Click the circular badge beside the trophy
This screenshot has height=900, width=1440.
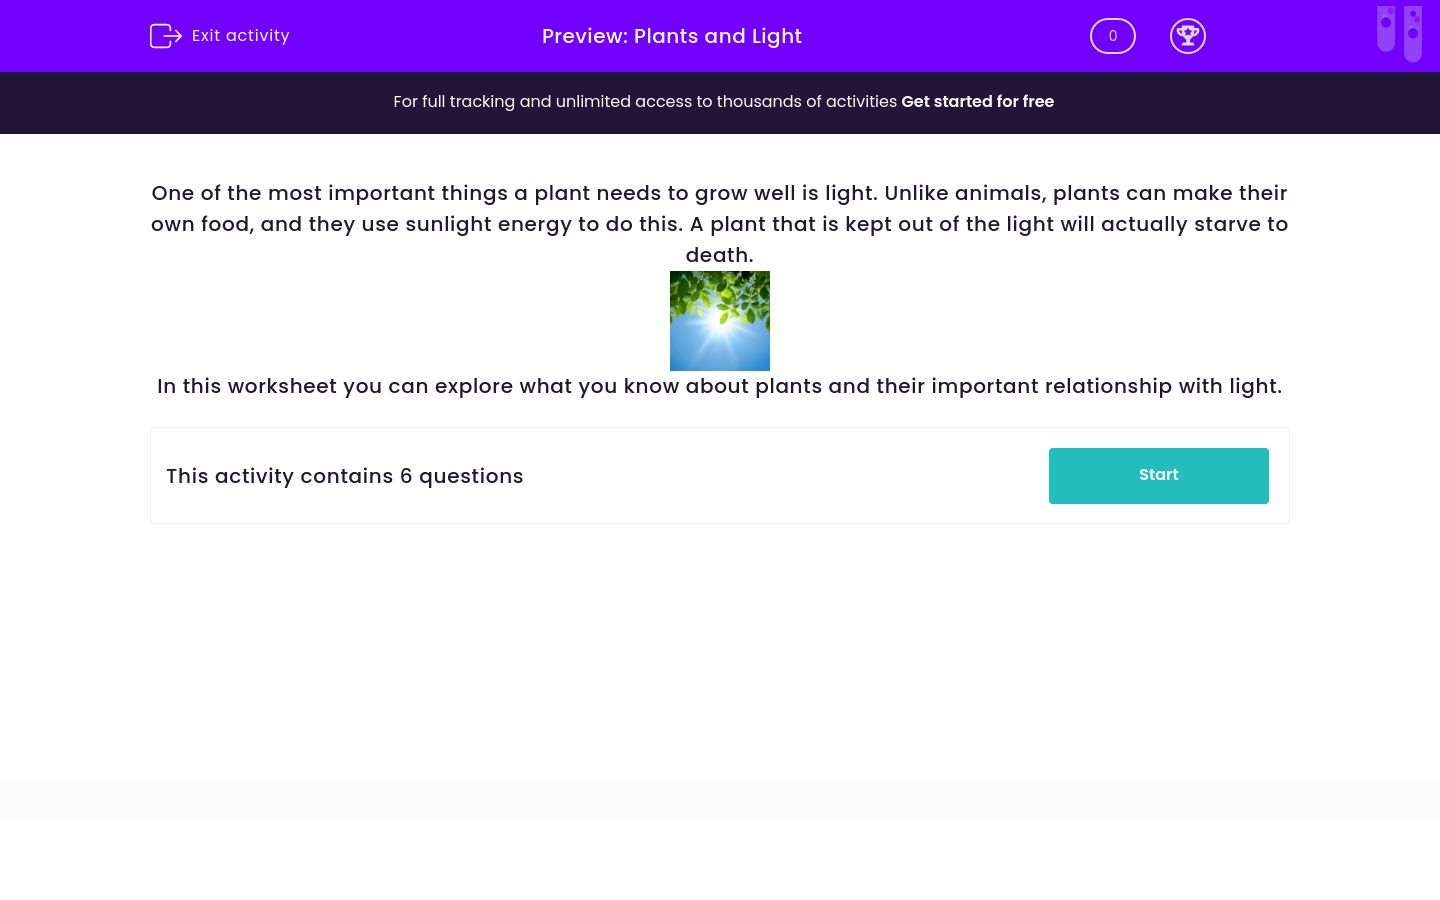pyautogui.click(x=1113, y=36)
